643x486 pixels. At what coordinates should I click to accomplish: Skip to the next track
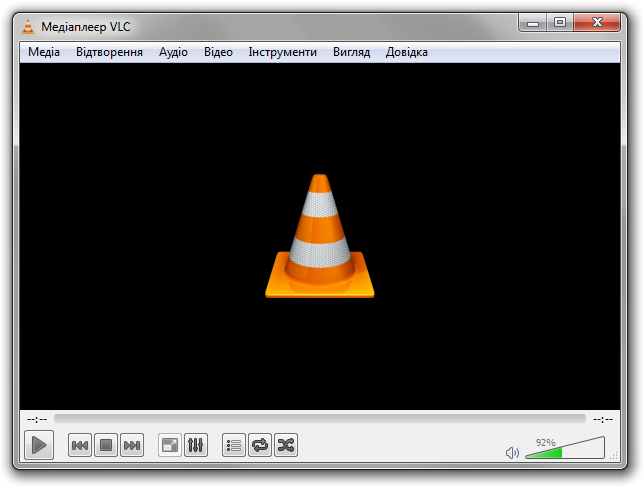[132, 445]
